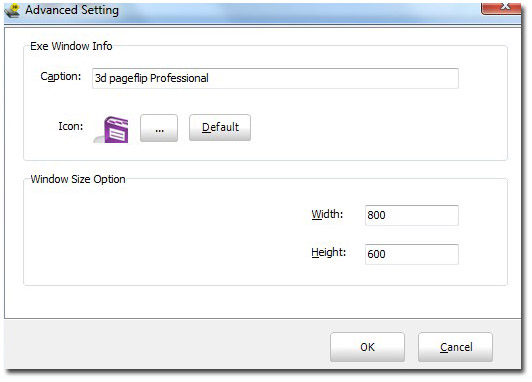Click the "Icon:" label
The width and height of the screenshot is (532, 382).
click(71, 126)
